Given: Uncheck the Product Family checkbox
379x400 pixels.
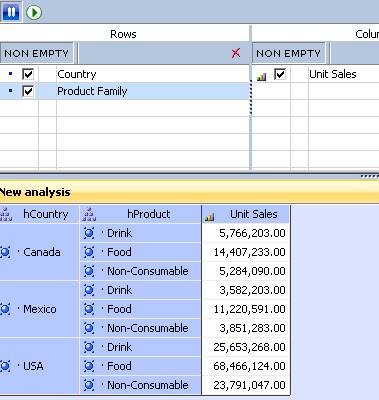Looking at the screenshot, I should (28, 91).
